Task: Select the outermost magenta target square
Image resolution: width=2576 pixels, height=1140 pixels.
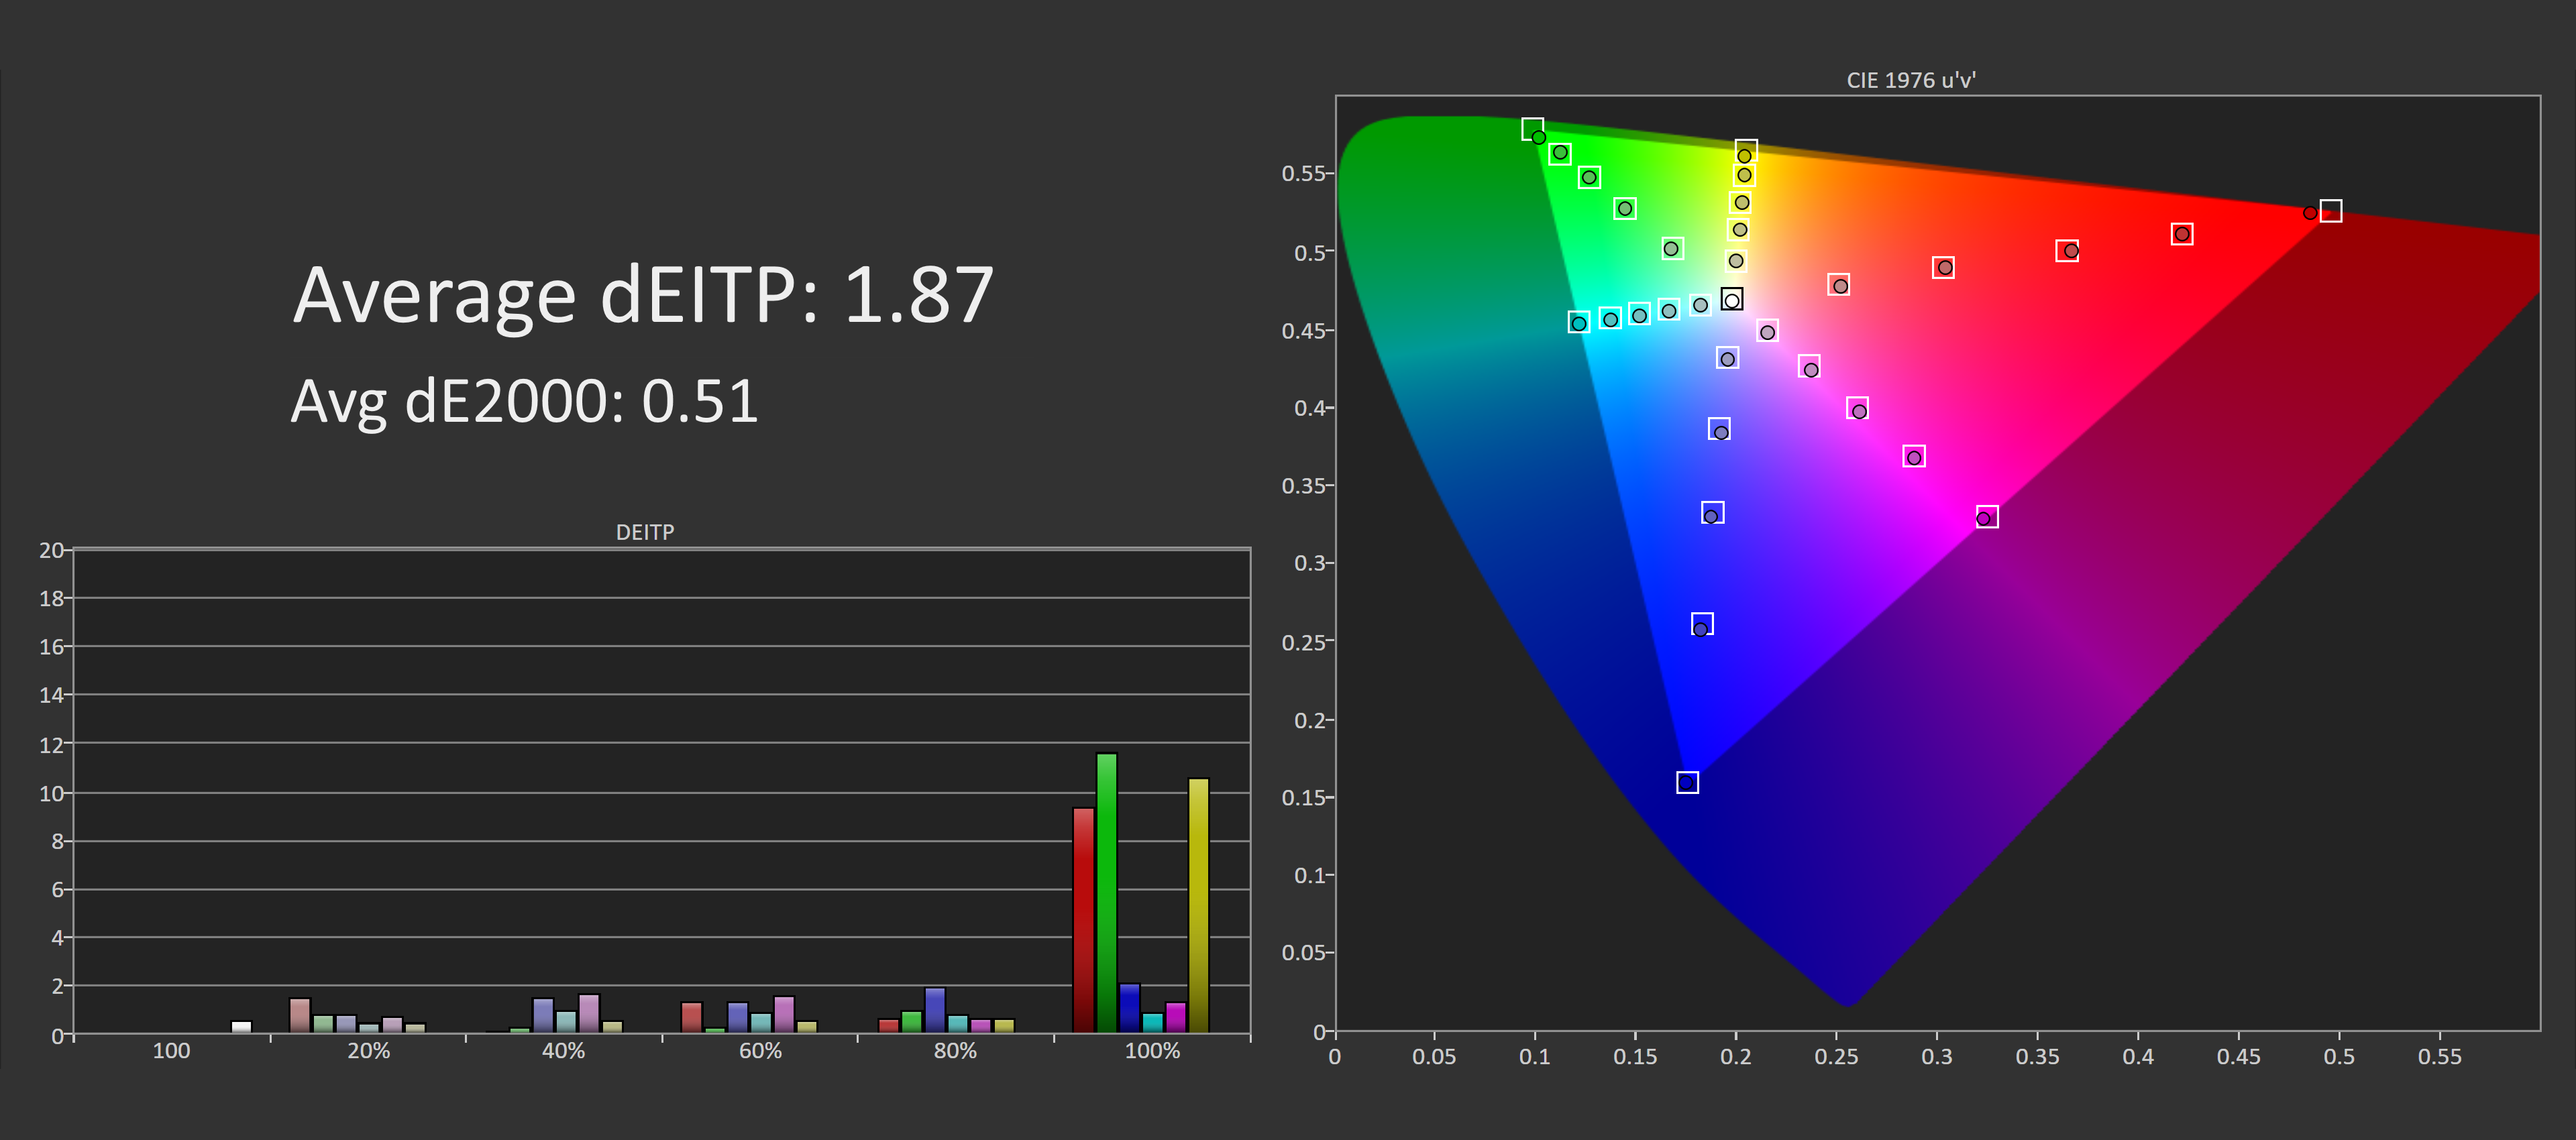Action: pyautogui.click(x=1987, y=516)
